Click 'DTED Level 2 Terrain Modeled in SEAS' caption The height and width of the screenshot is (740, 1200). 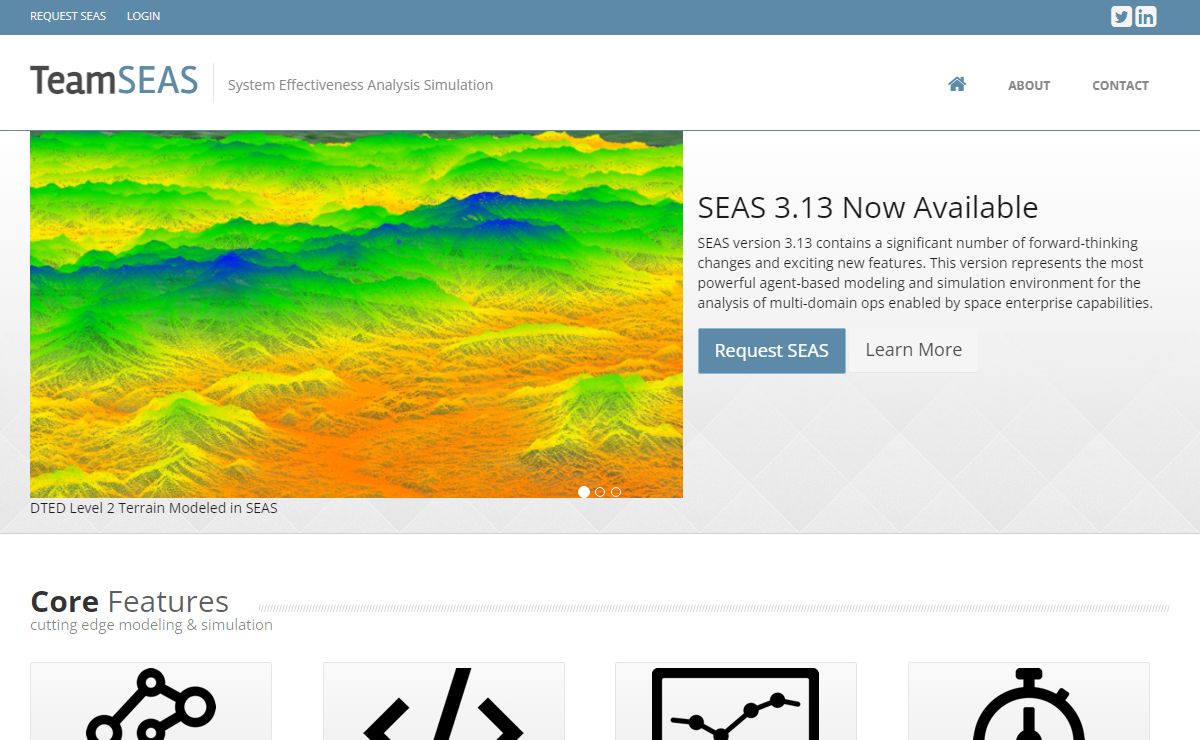pyautogui.click(x=154, y=508)
